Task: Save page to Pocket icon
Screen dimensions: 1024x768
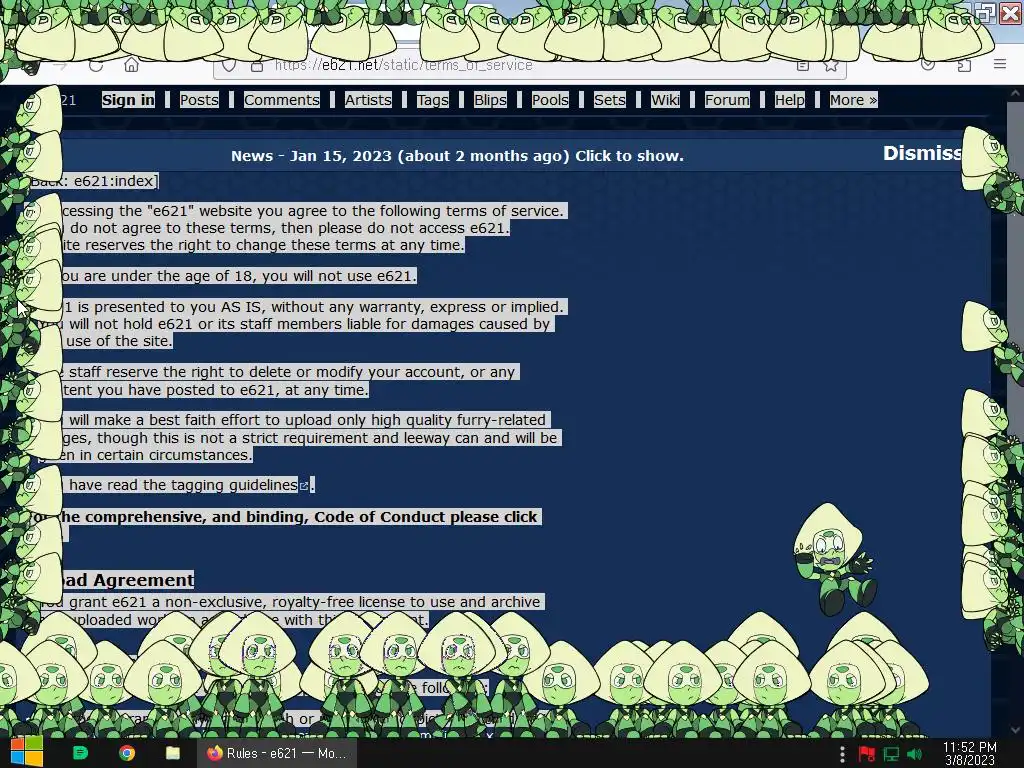Action: pos(927,65)
